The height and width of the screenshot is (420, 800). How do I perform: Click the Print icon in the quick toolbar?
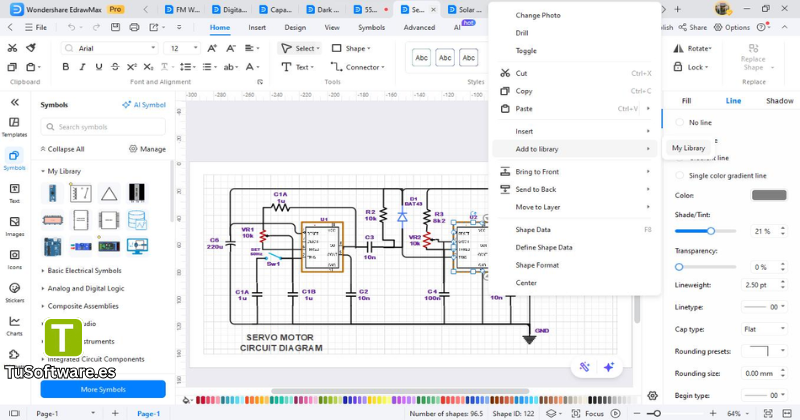[134, 27]
